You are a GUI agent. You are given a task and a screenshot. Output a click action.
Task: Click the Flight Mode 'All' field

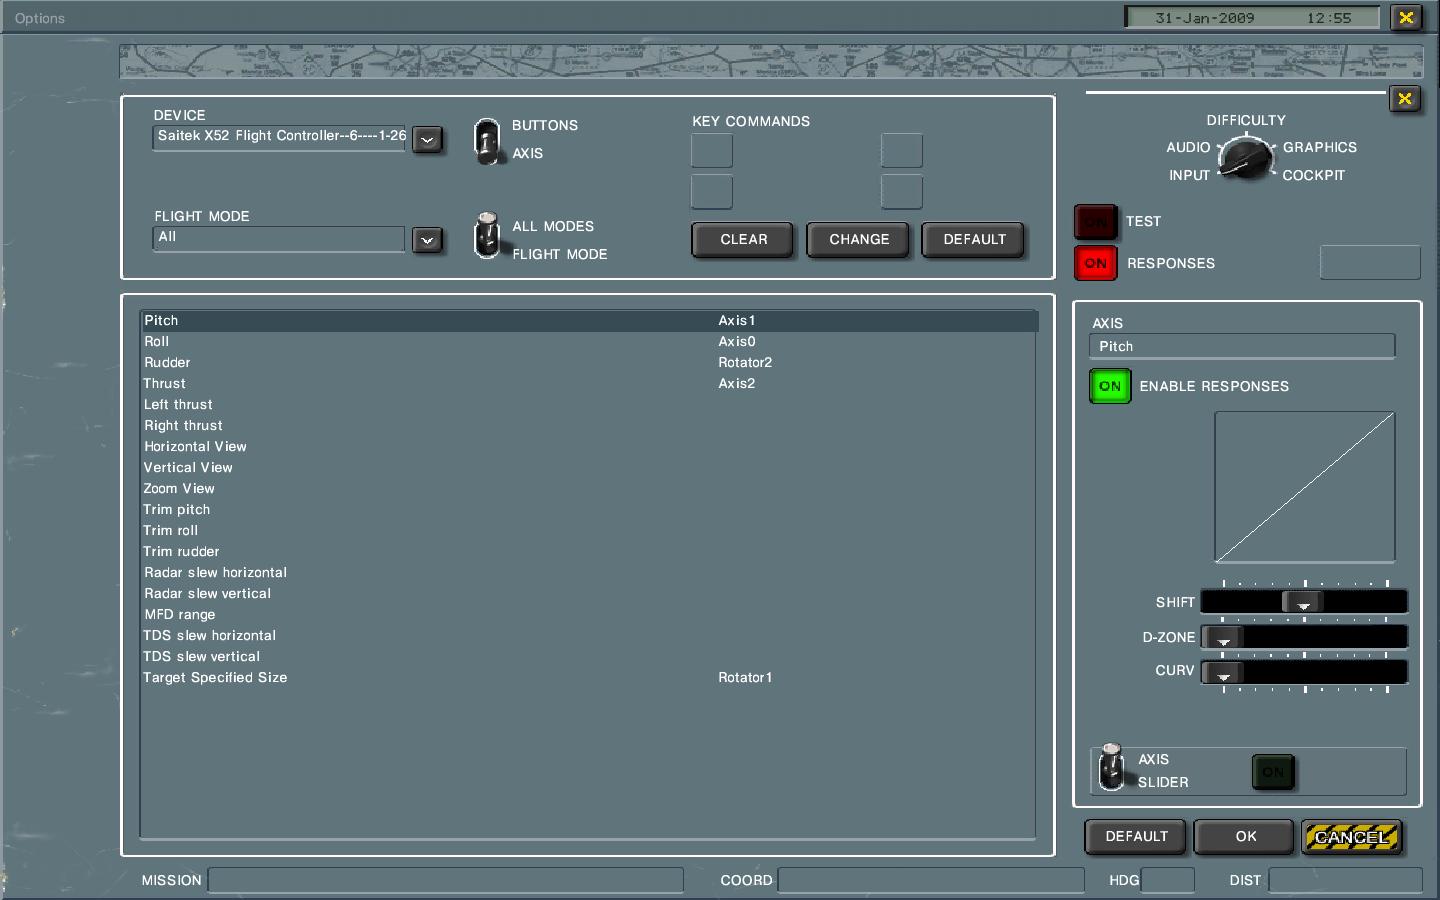[279, 238]
